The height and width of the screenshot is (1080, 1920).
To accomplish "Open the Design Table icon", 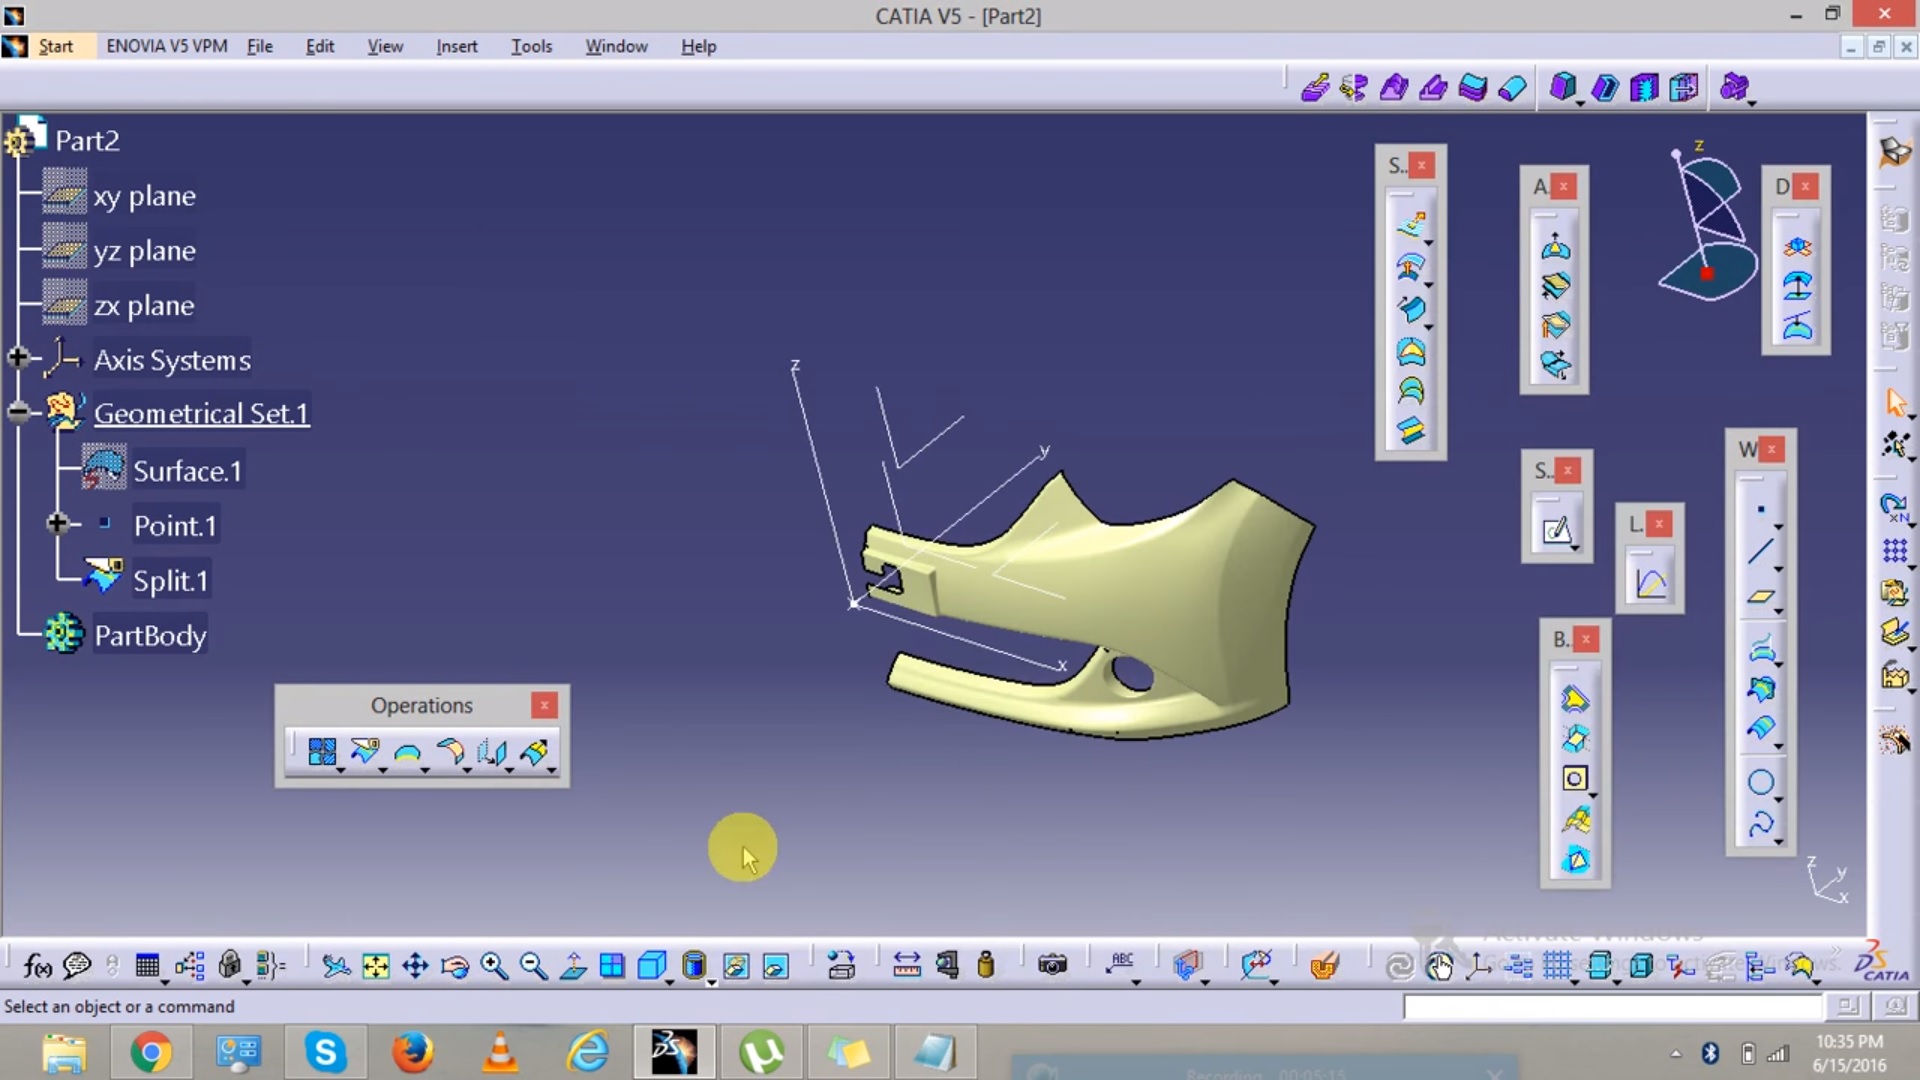I will tap(147, 965).
